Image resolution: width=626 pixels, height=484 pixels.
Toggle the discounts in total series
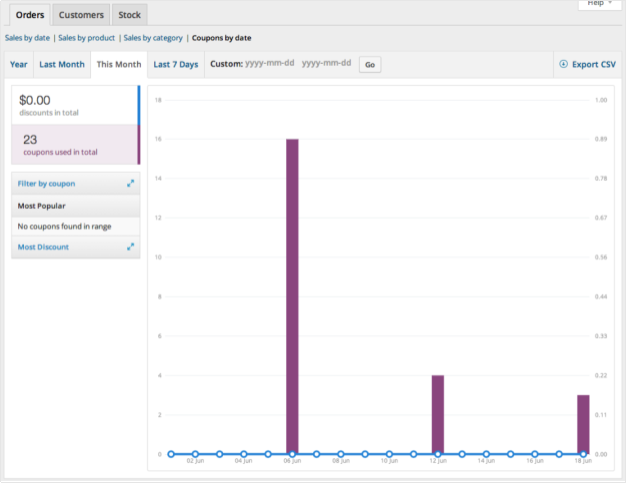tap(75, 105)
